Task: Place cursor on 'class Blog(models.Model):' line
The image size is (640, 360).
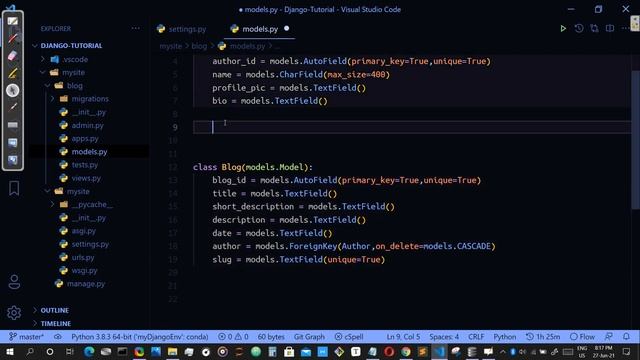Action: pyautogui.click(x=253, y=167)
